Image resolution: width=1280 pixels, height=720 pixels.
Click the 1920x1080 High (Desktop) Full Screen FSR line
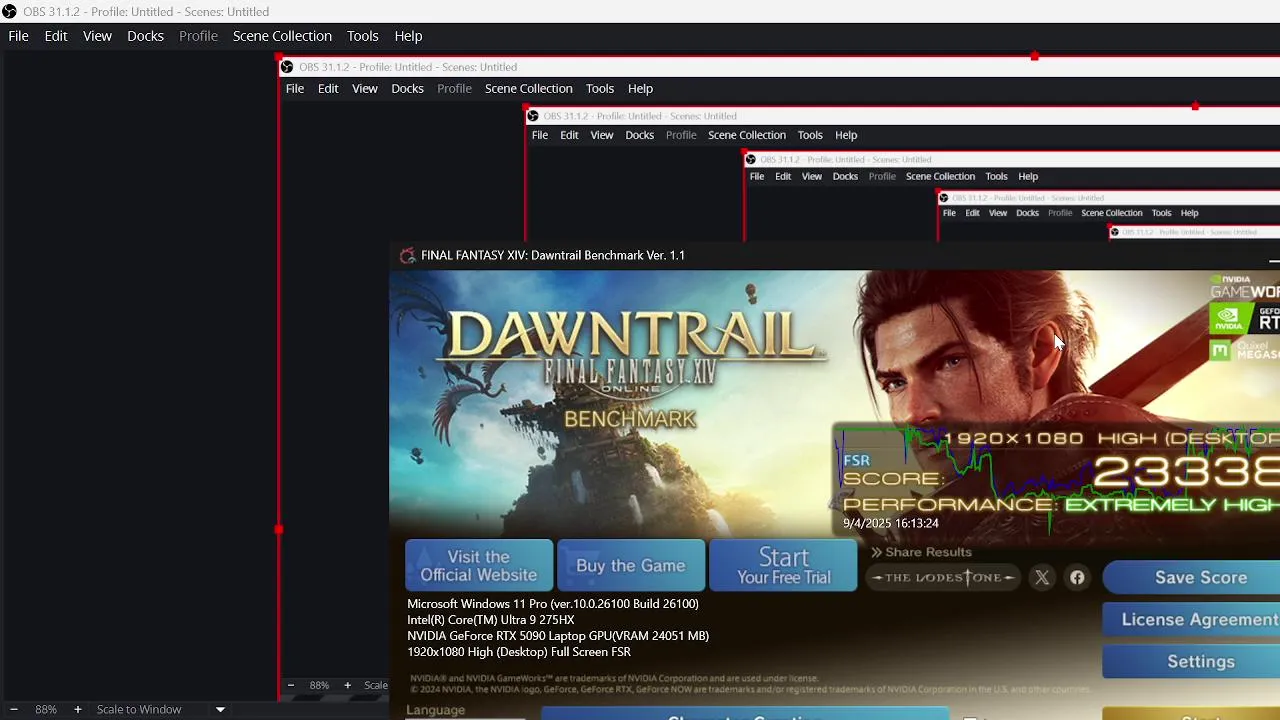click(519, 652)
